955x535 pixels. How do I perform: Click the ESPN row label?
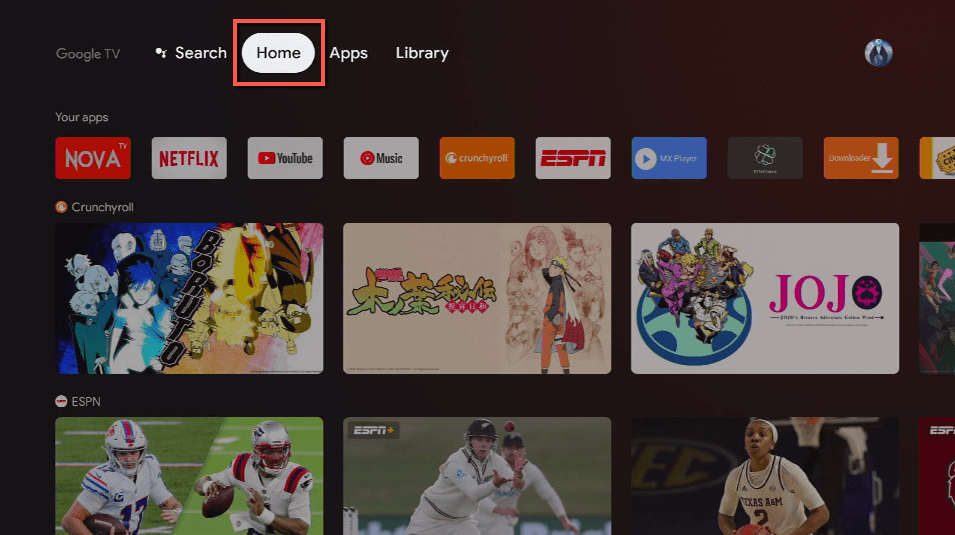coord(86,402)
